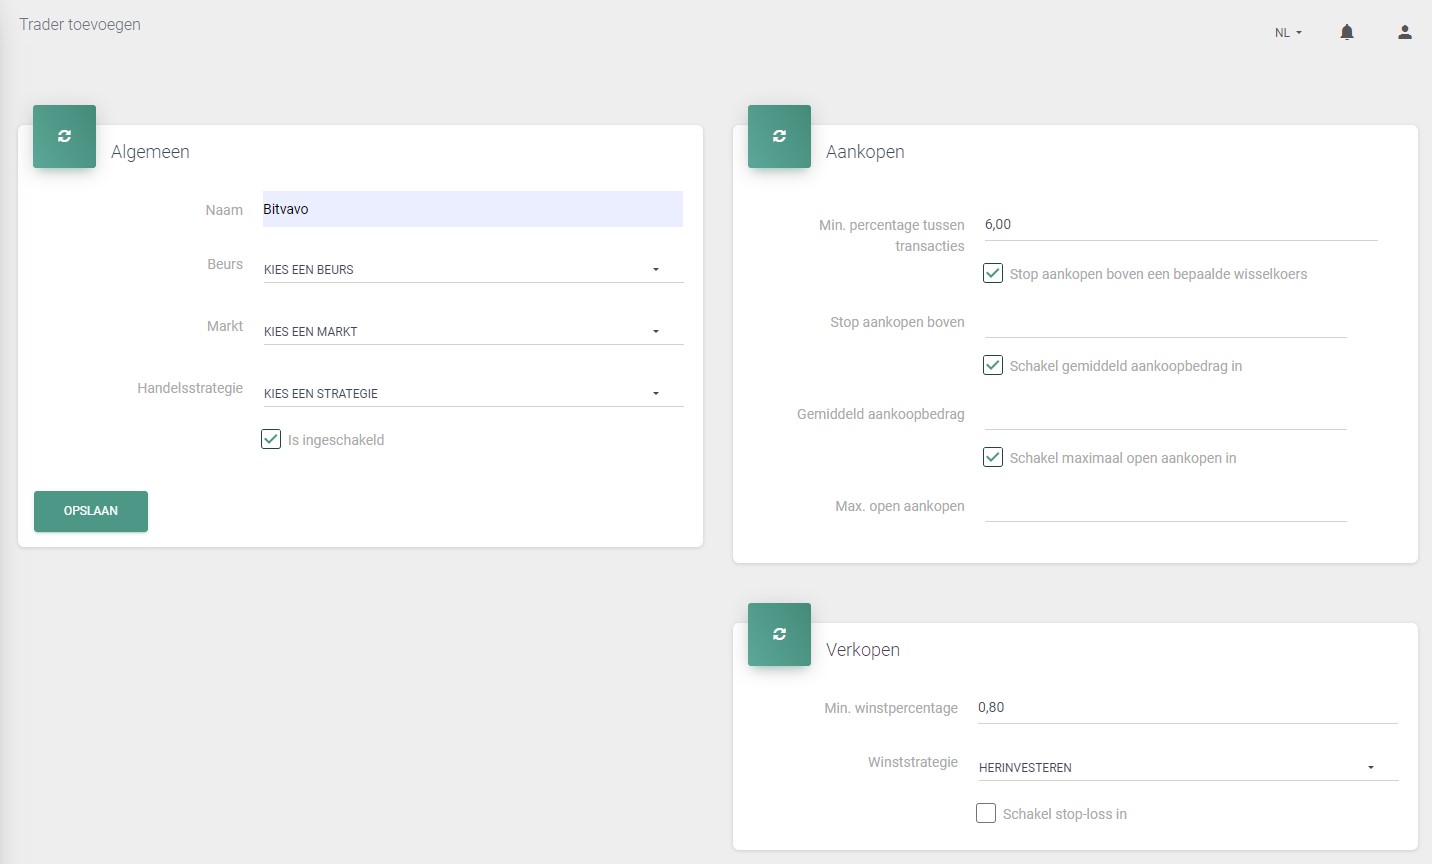This screenshot has width=1432, height=864.
Task: Open the NL language selector menu
Action: (x=1288, y=33)
